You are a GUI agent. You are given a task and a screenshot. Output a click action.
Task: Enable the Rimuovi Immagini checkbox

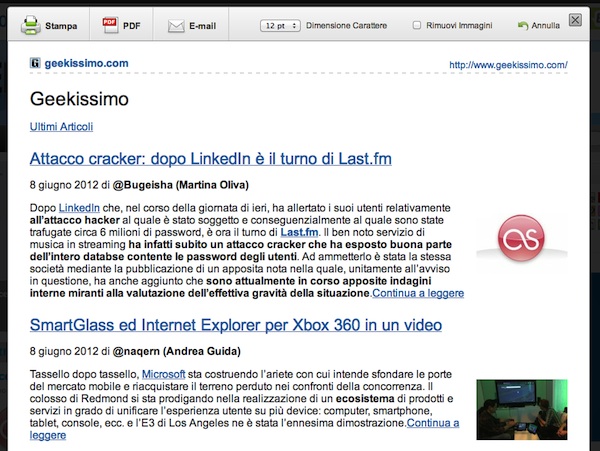click(417, 25)
